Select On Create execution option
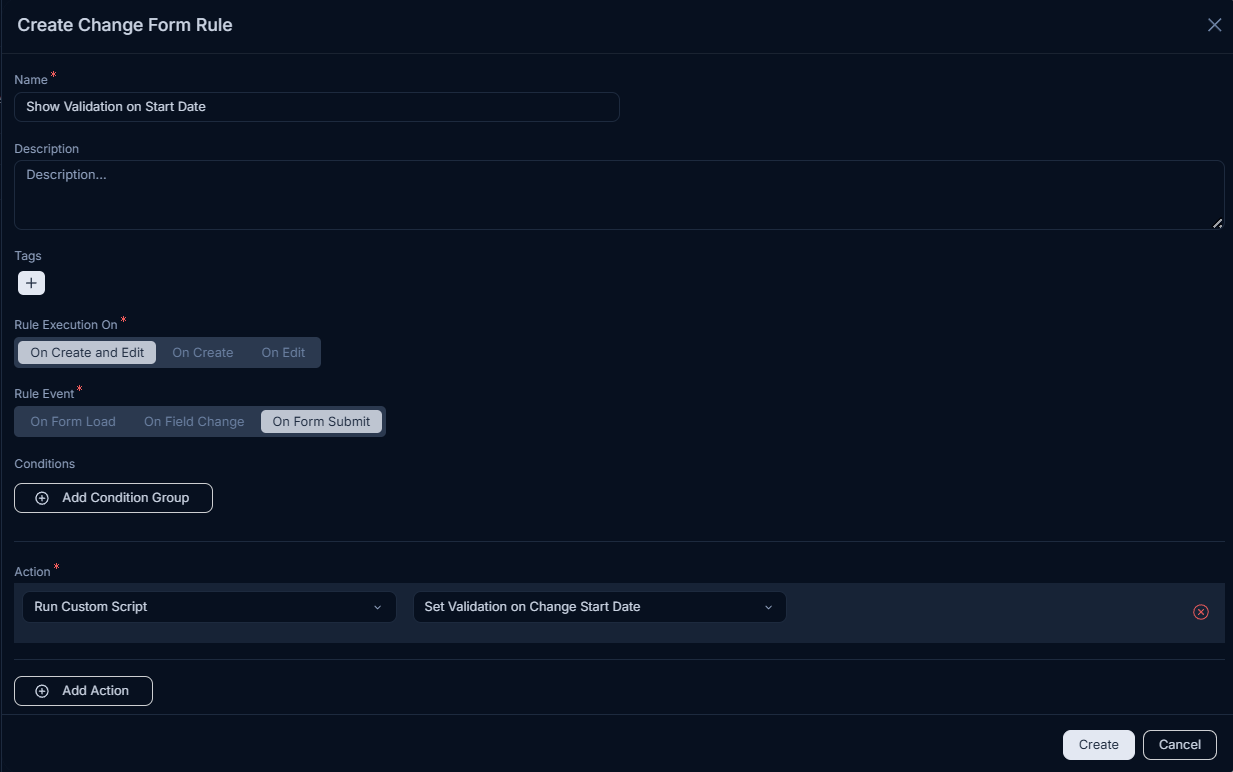This screenshot has height=772, width=1233. pos(203,352)
